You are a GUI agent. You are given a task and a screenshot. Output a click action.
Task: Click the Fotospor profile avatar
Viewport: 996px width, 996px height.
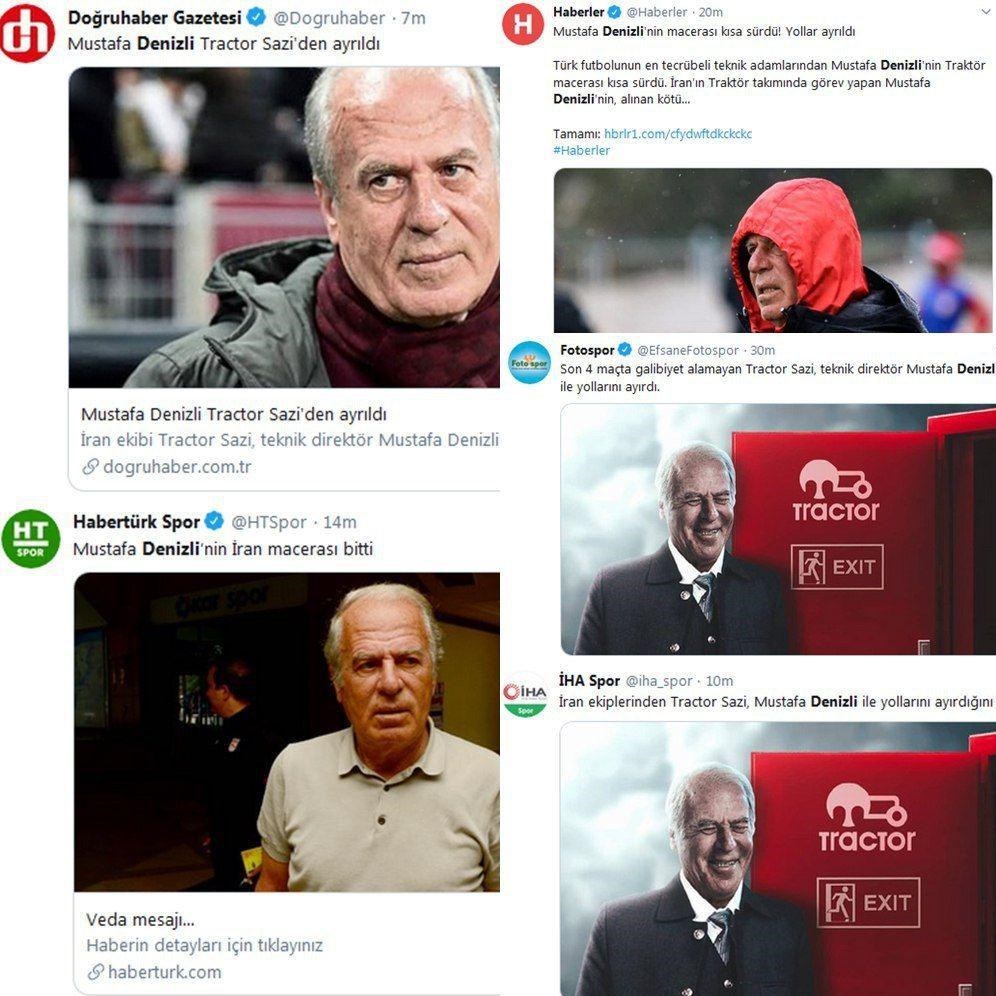point(530,363)
